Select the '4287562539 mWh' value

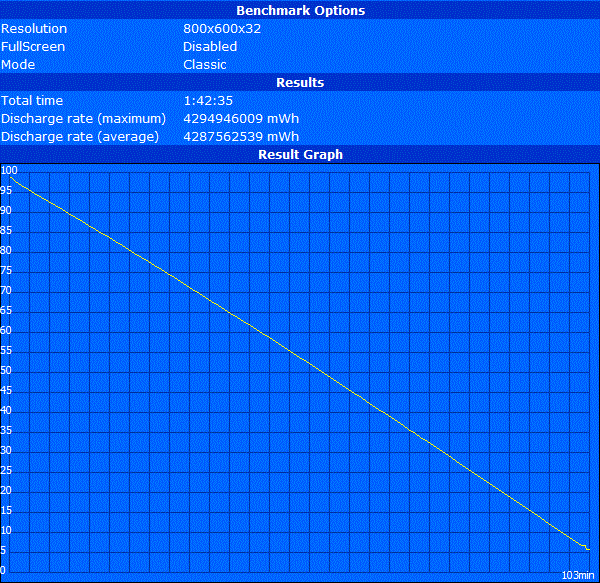(x=241, y=137)
